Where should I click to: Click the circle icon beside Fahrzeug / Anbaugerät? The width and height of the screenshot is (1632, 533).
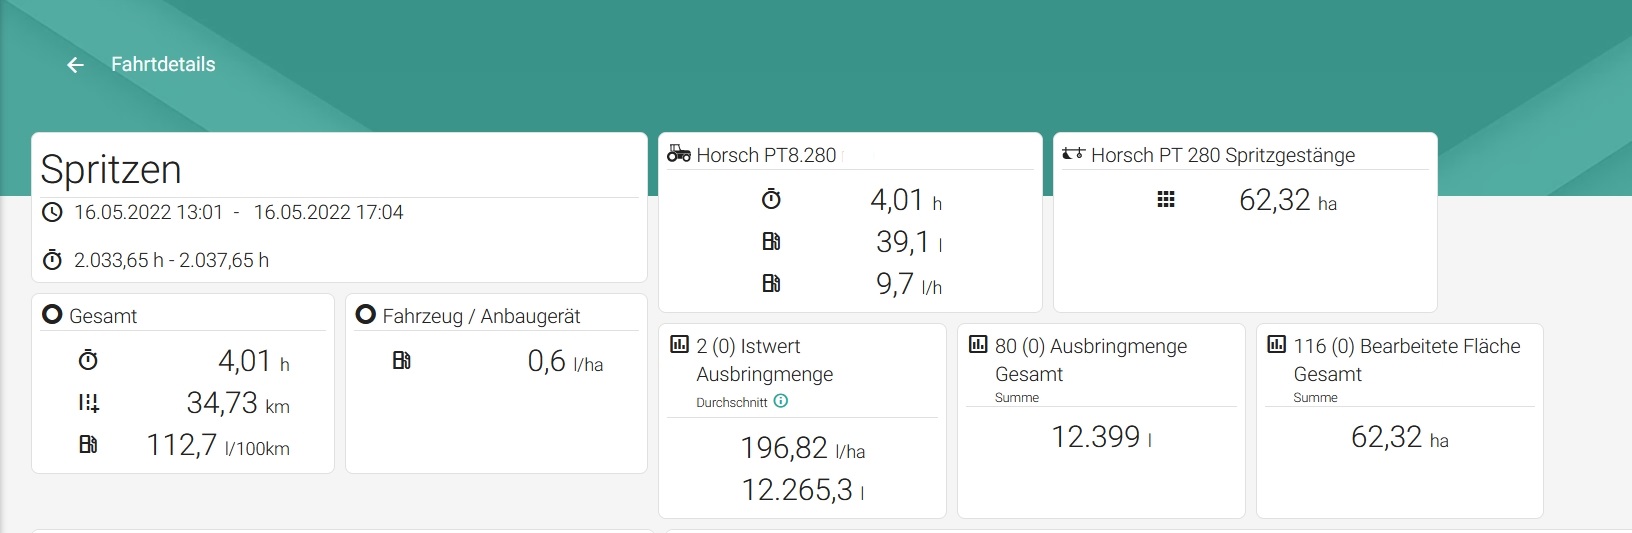click(366, 315)
